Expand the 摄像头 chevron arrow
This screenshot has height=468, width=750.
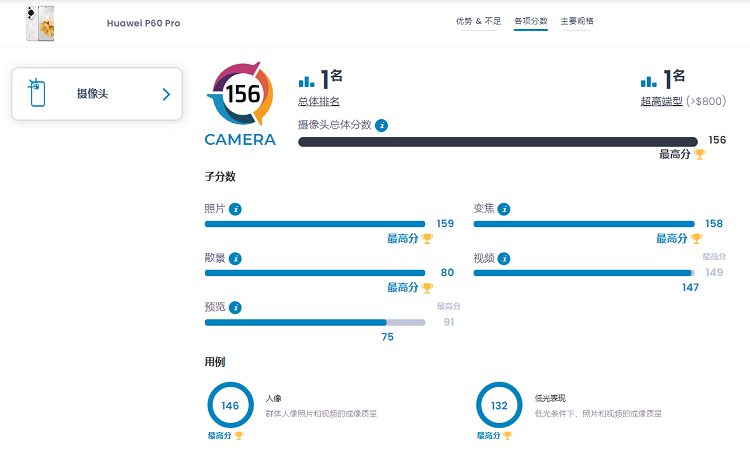pyautogui.click(x=166, y=94)
